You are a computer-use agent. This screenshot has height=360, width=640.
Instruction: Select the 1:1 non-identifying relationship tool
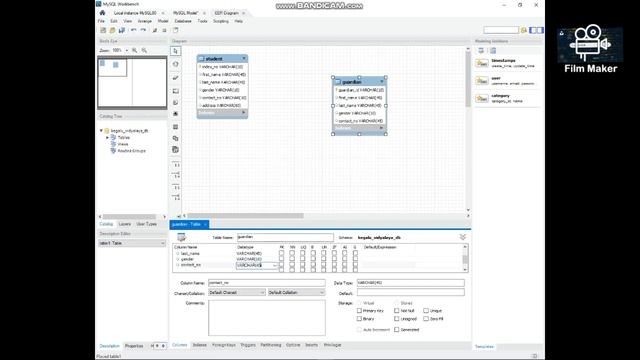(176, 165)
